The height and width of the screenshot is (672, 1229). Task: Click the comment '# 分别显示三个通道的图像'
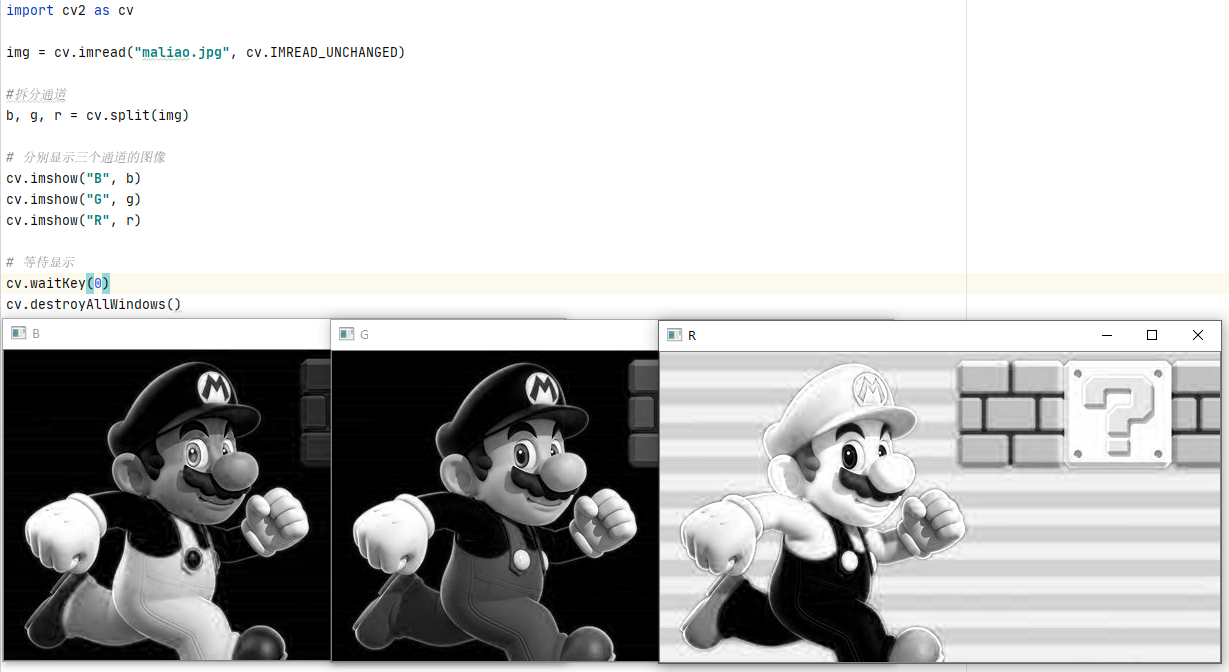[86, 157]
